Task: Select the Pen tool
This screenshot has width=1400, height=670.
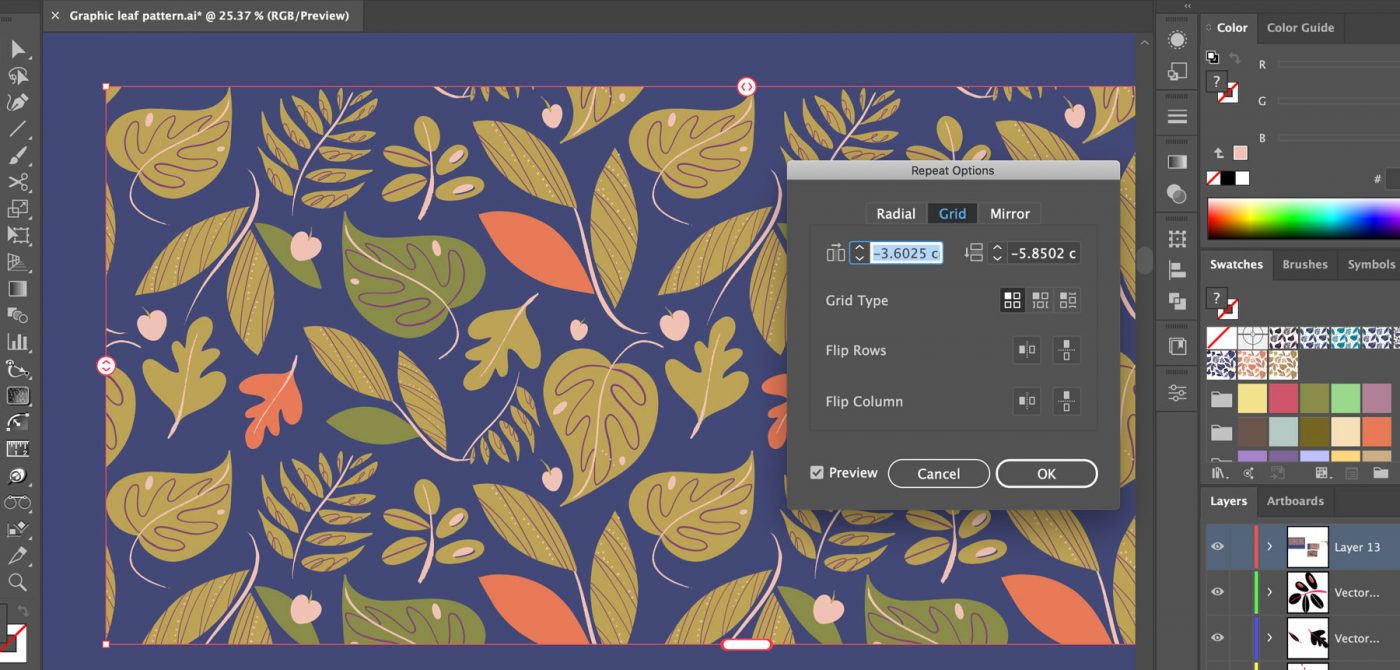Action: 16,101
